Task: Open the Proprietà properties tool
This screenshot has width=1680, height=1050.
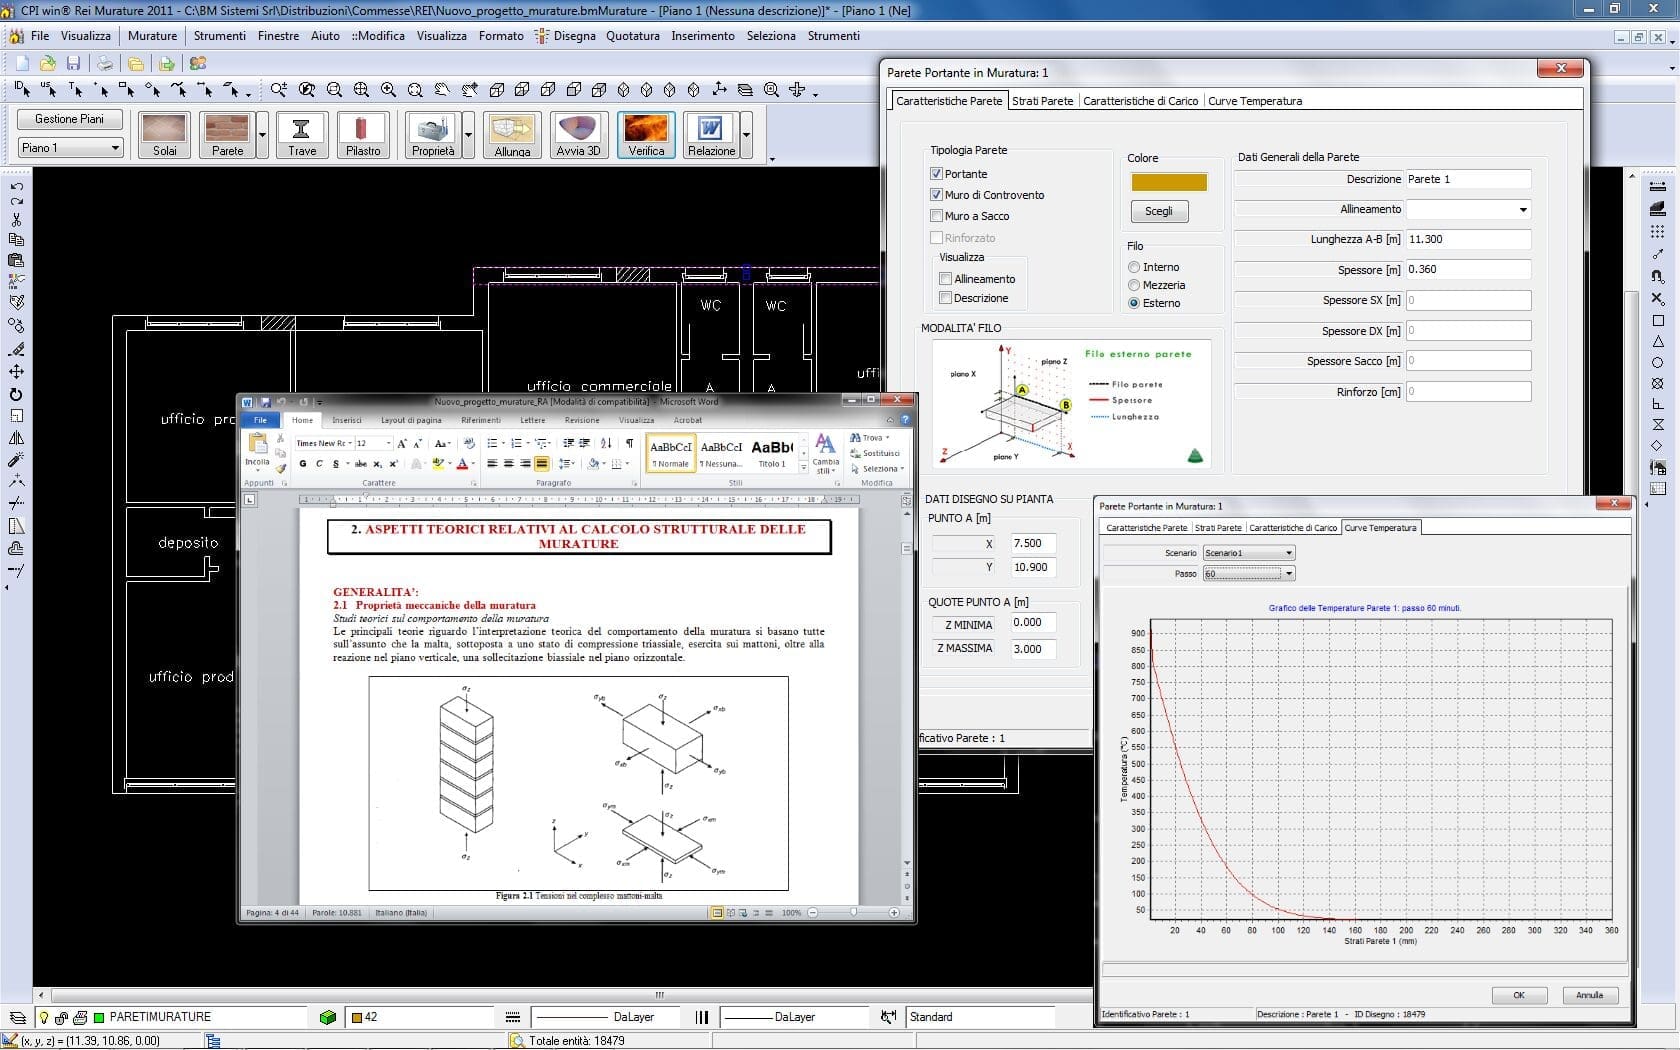Action: [433, 134]
